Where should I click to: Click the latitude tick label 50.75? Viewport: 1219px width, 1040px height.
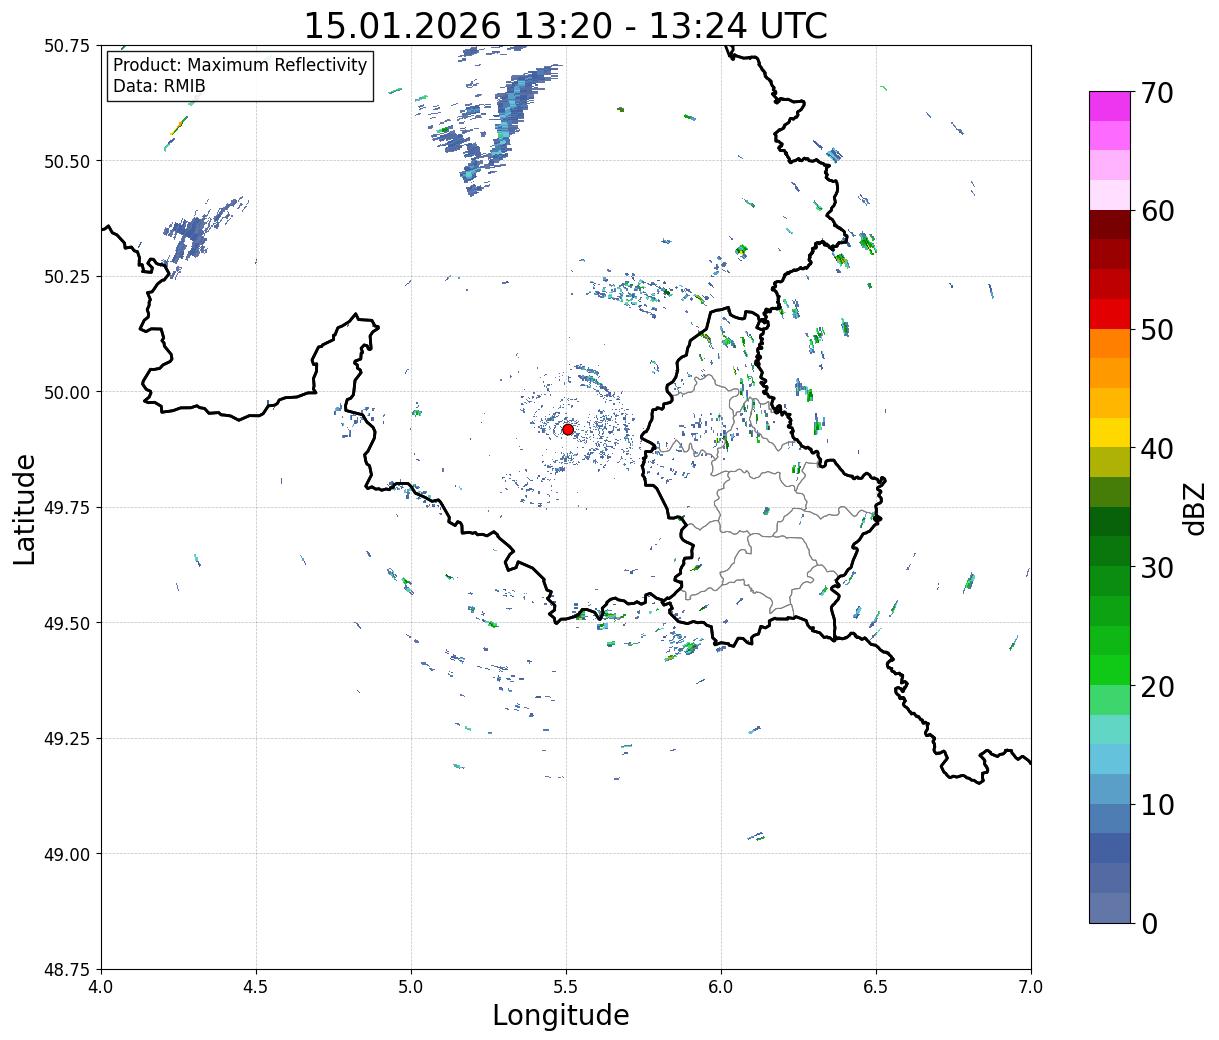[x=67, y=46]
